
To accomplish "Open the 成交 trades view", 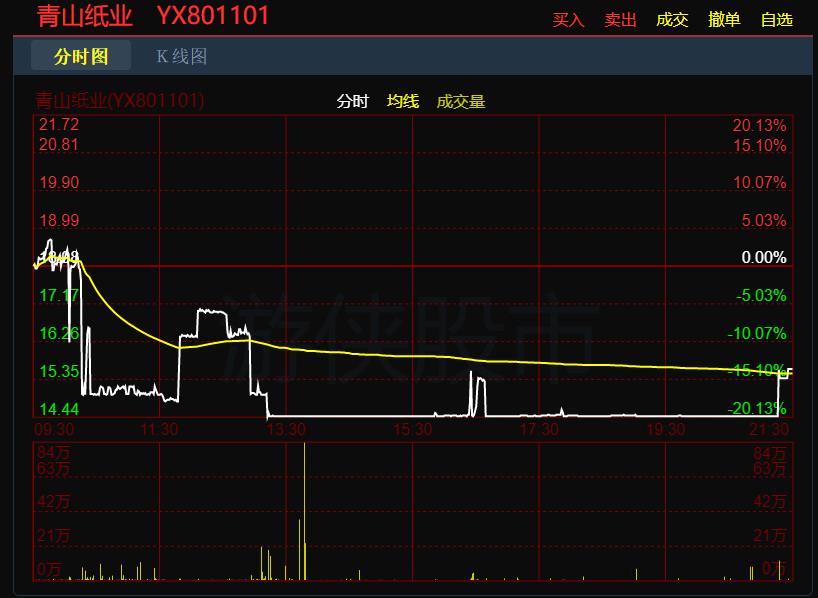I will (x=672, y=20).
